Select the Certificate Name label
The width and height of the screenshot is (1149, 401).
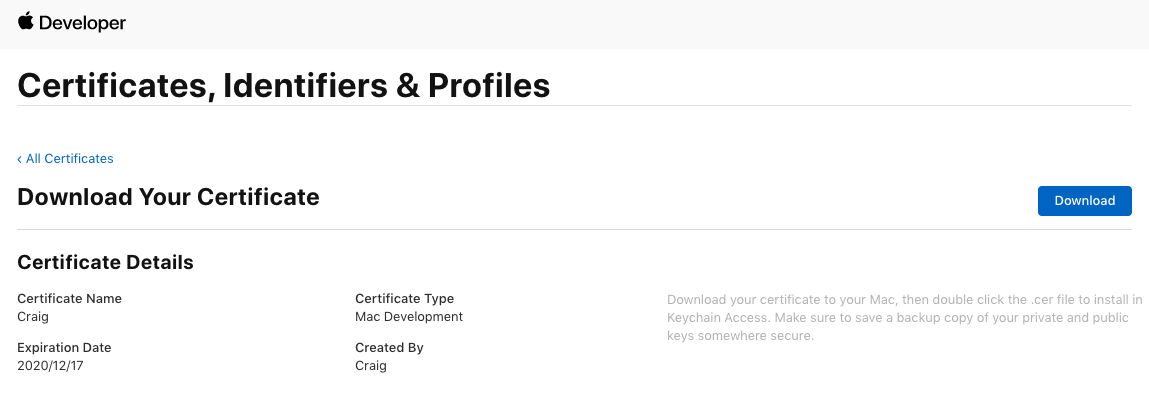click(x=70, y=298)
